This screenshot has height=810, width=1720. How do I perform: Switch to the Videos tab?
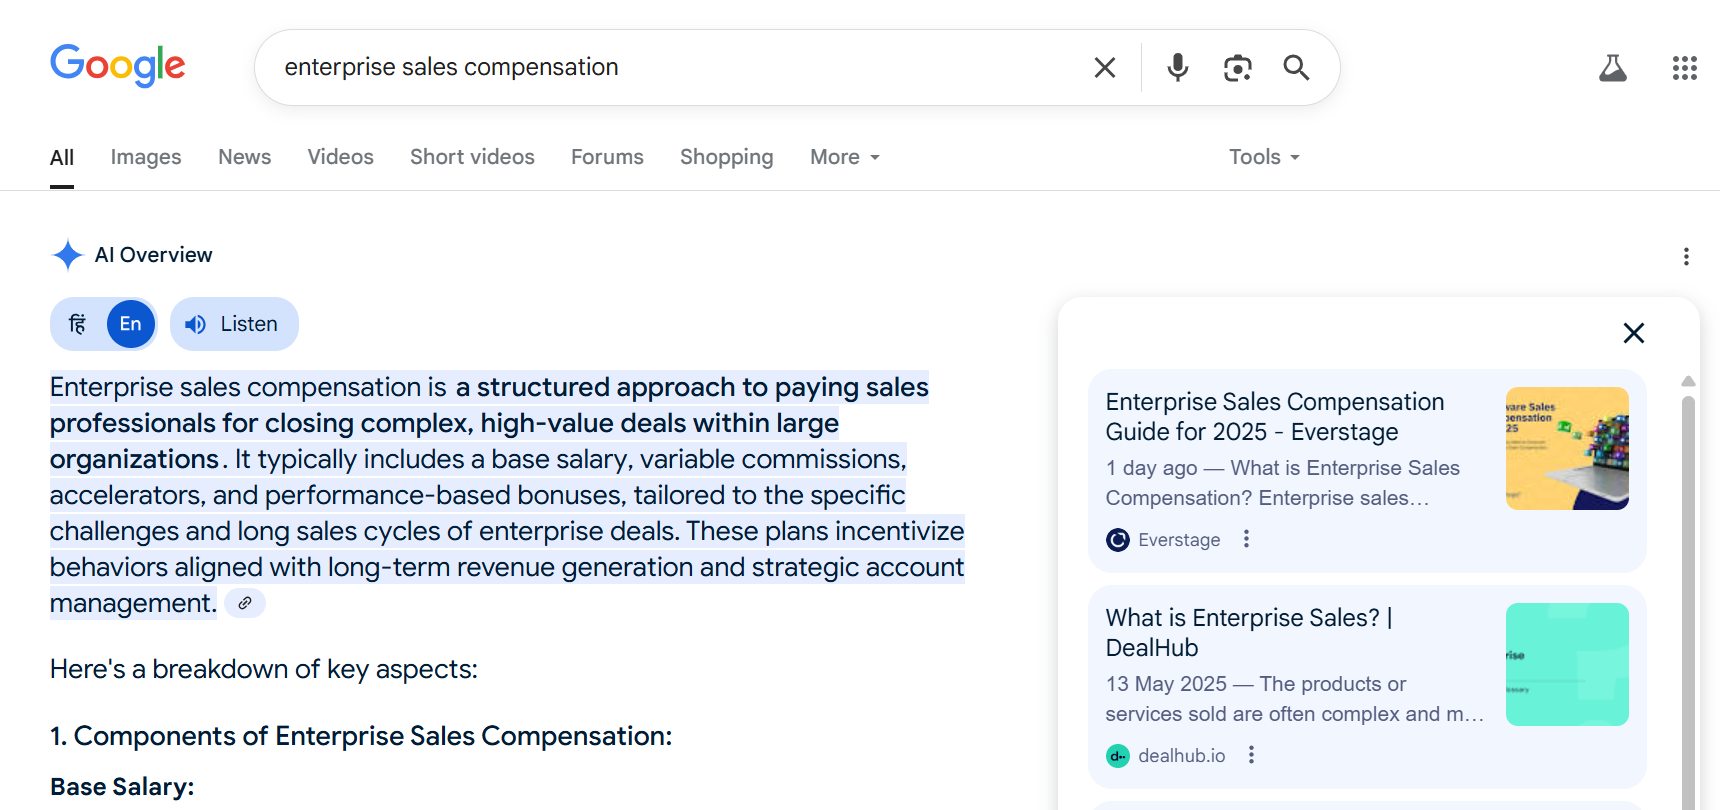[x=341, y=157]
